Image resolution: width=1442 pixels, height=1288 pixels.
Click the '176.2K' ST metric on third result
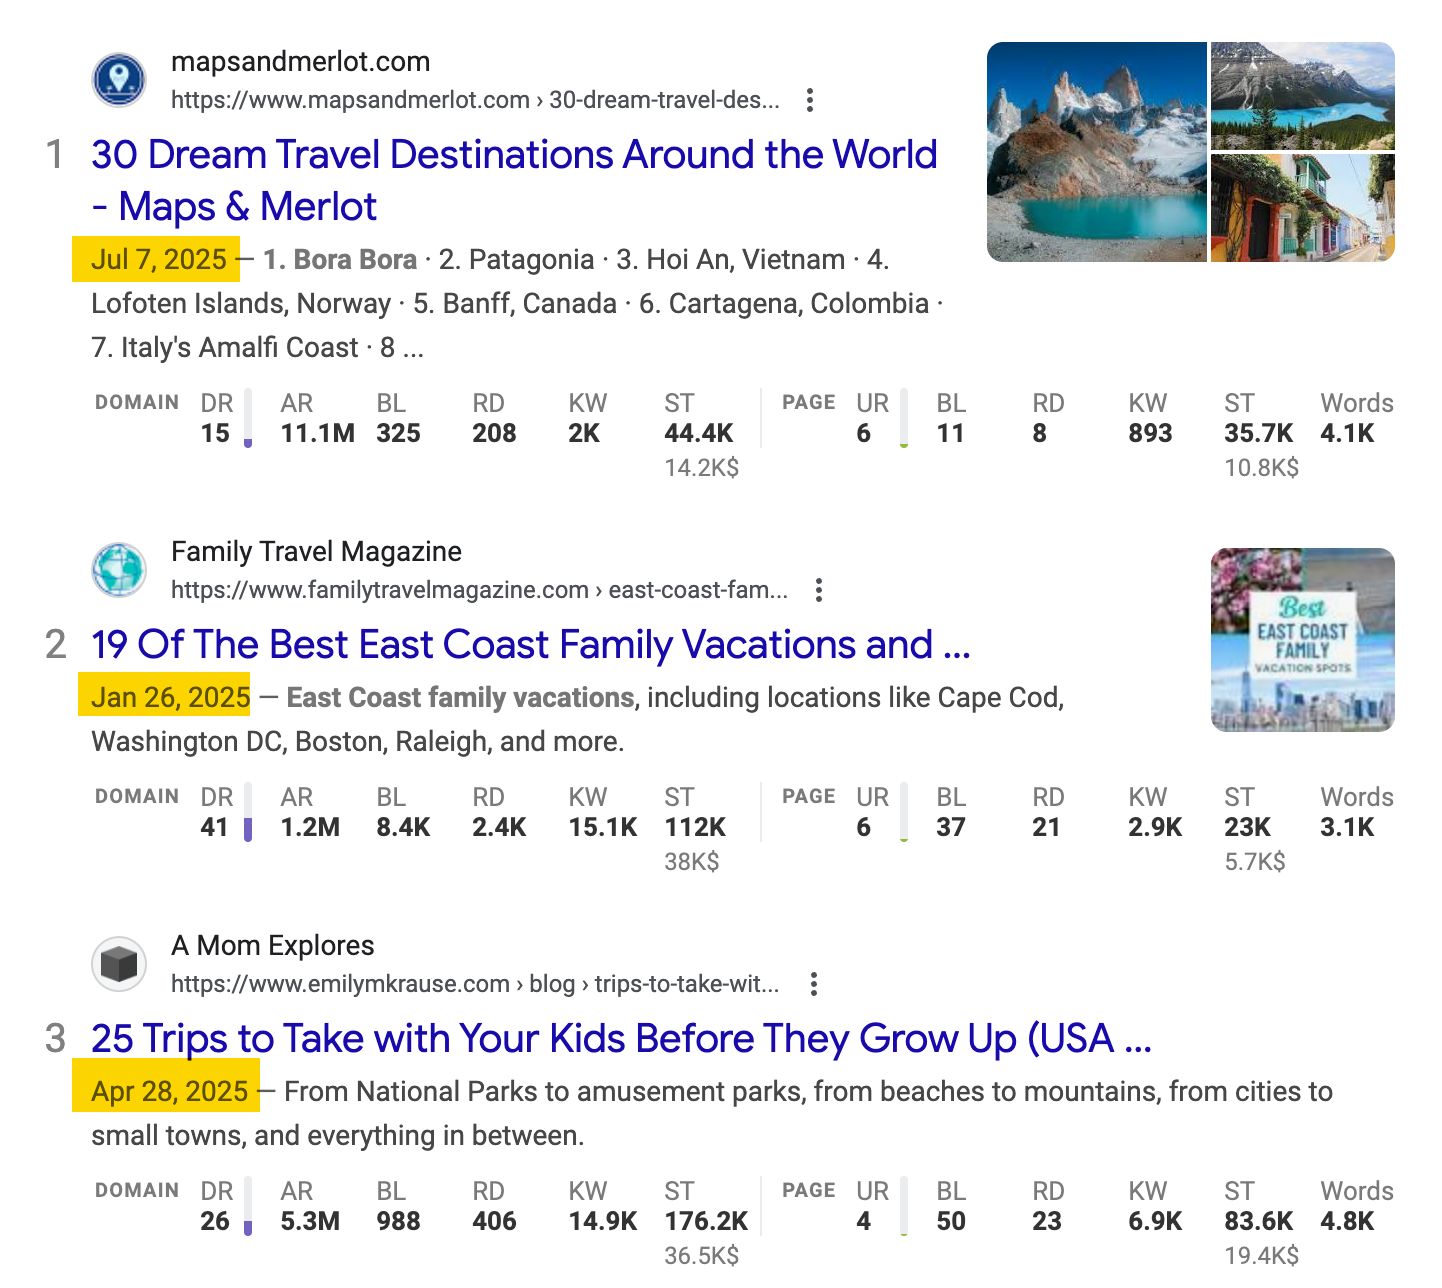[x=705, y=1221]
